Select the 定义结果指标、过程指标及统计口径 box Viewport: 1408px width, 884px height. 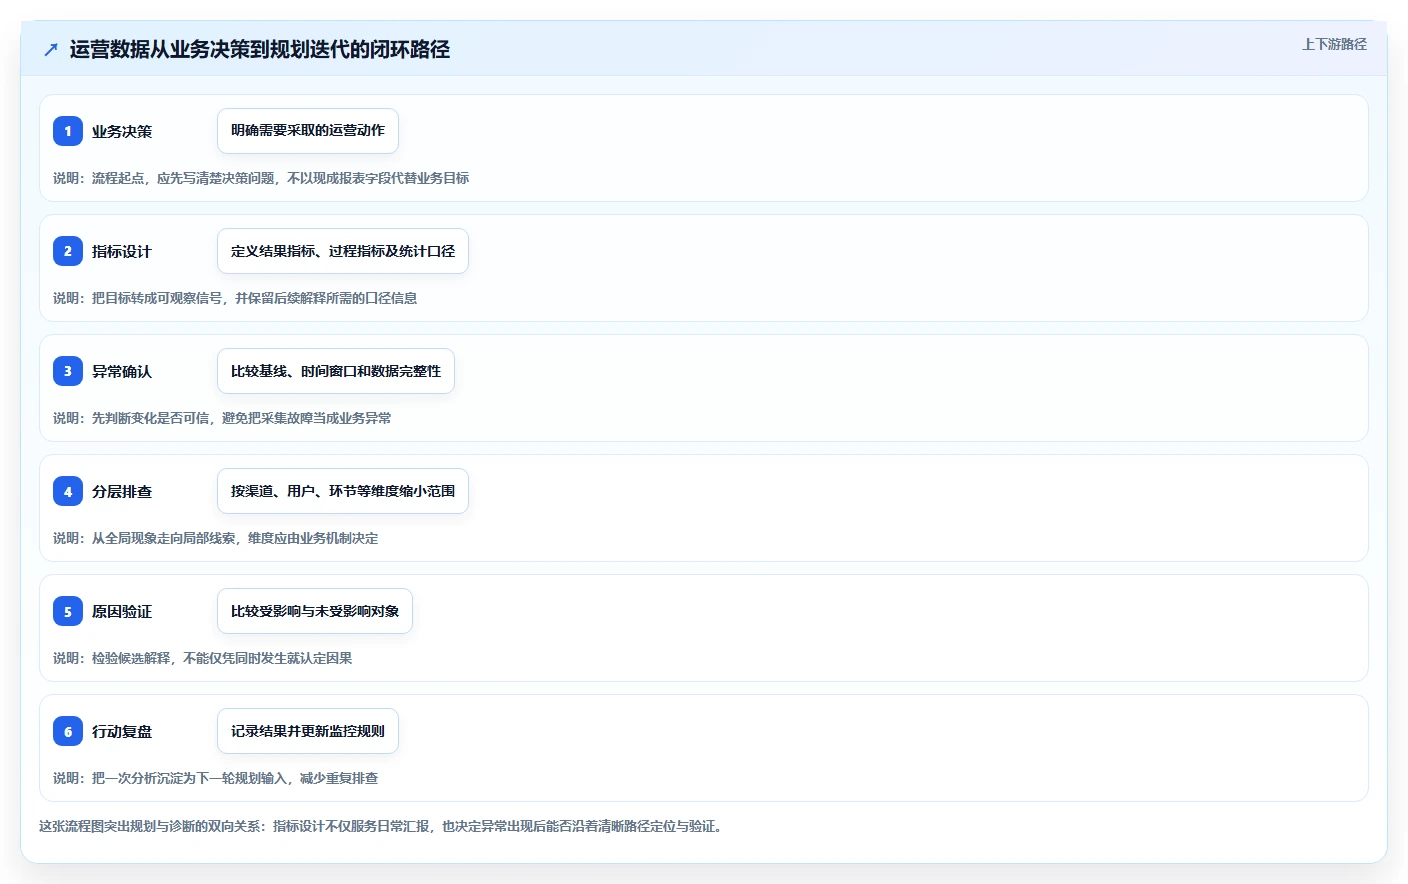pyautogui.click(x=343, y=251)
